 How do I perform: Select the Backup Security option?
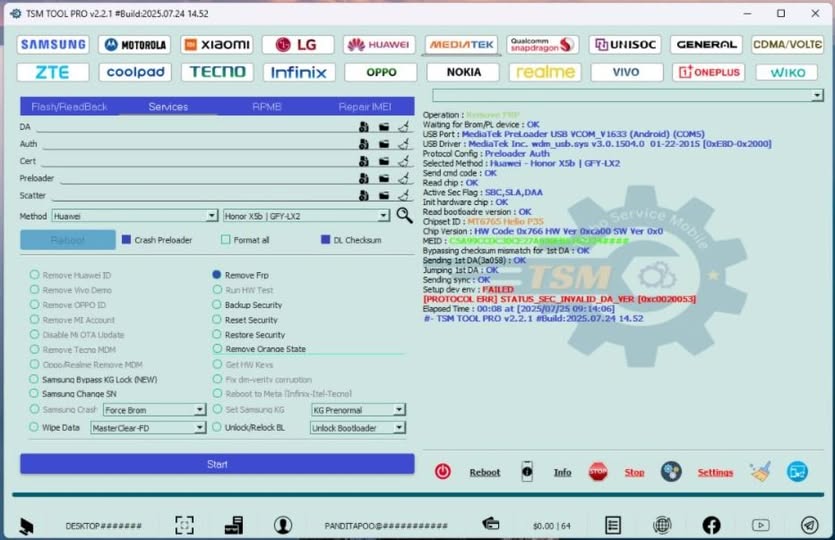(x=217, y=305)
